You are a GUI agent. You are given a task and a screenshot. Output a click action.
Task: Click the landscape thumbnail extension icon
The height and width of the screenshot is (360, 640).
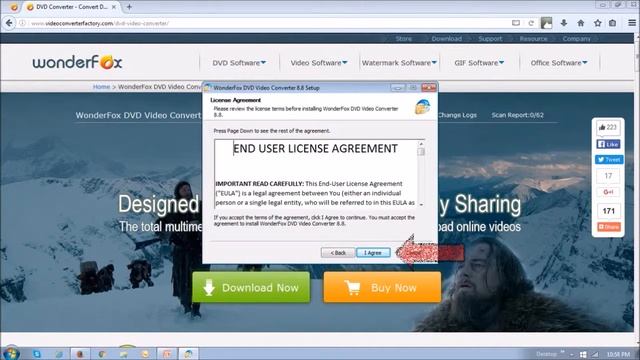tap(547, 23)
